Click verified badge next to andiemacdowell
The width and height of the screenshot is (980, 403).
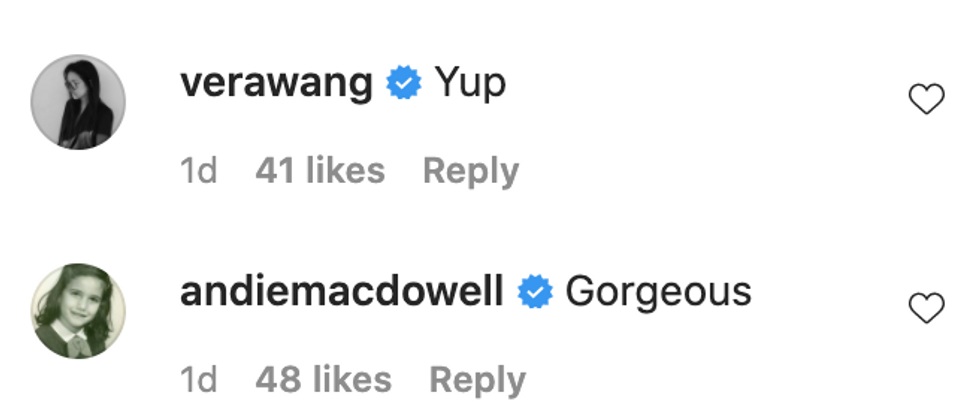(535, 292)
